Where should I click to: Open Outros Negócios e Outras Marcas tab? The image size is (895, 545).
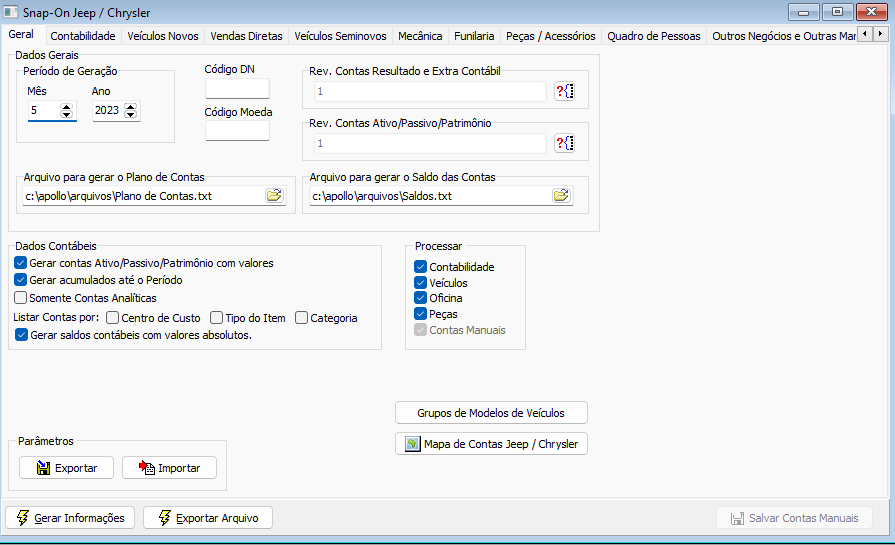[x=783, y=36]
